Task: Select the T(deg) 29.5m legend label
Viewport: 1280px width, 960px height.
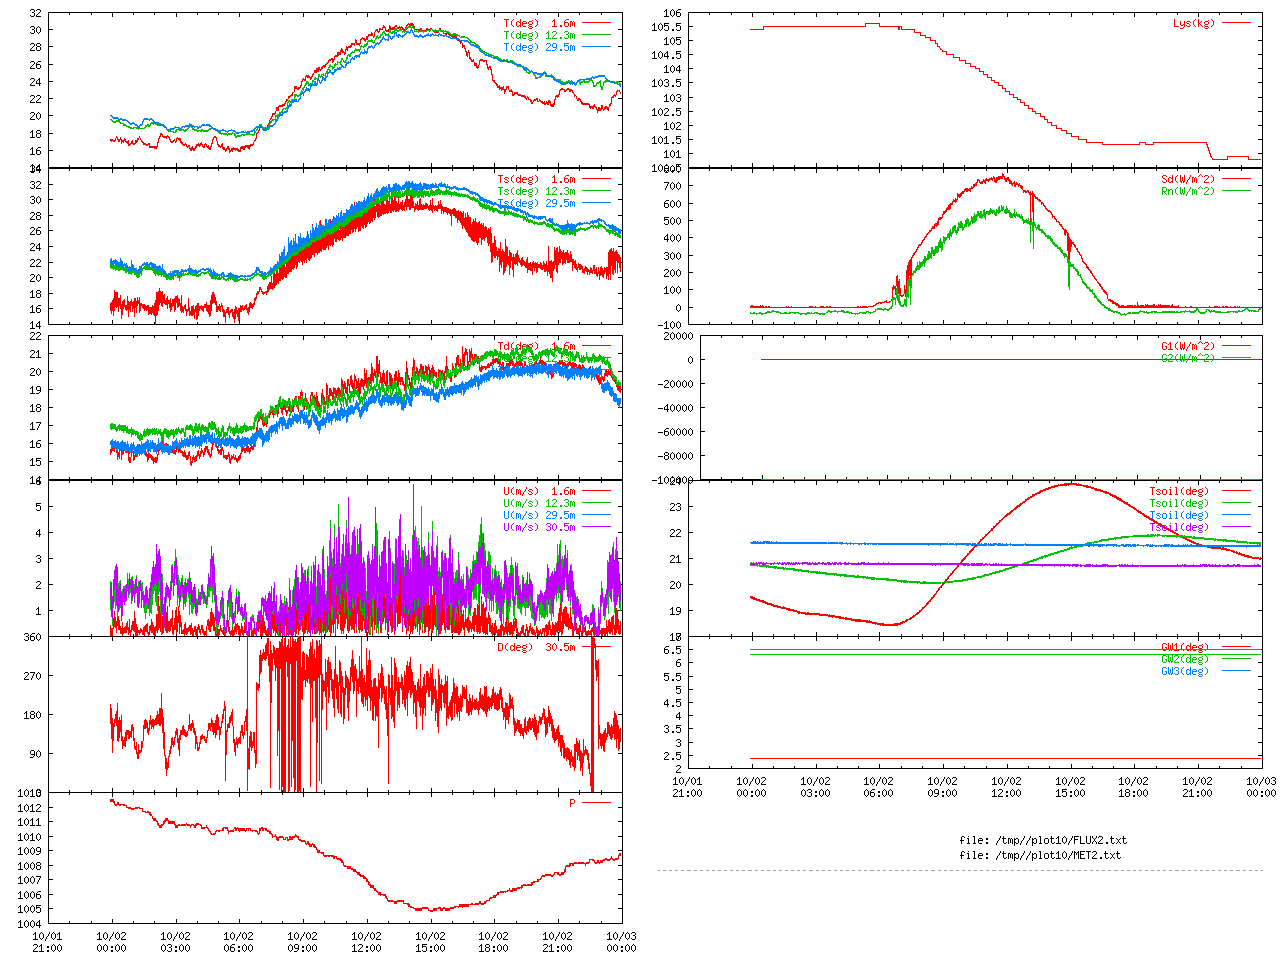Action: coord(539,47)
